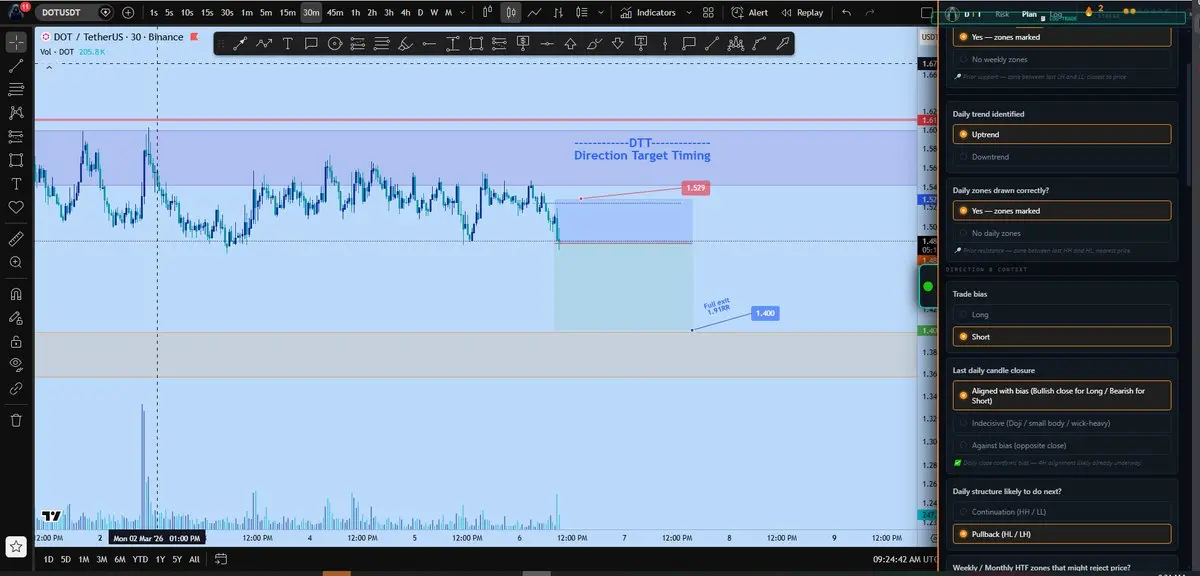Add a symbol with plus icon

pyautogui.click(x=128, y=13)
